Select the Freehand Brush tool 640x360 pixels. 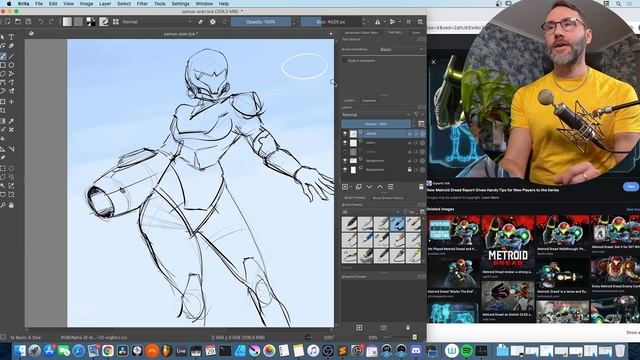[x=3, y=56]
